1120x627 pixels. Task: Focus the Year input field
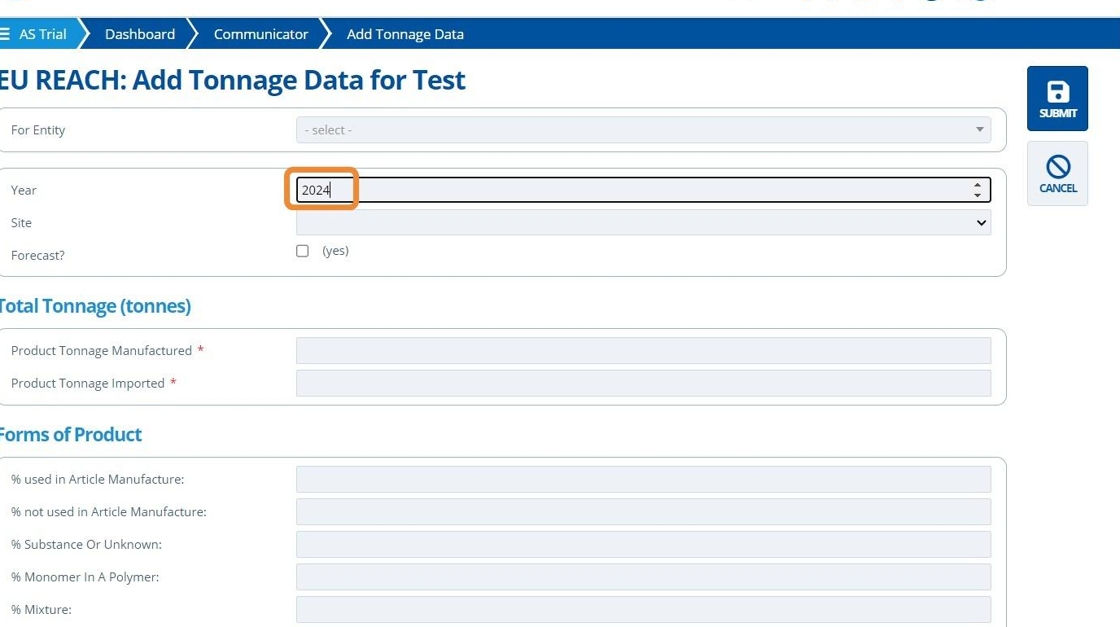[x=630, y=190]
